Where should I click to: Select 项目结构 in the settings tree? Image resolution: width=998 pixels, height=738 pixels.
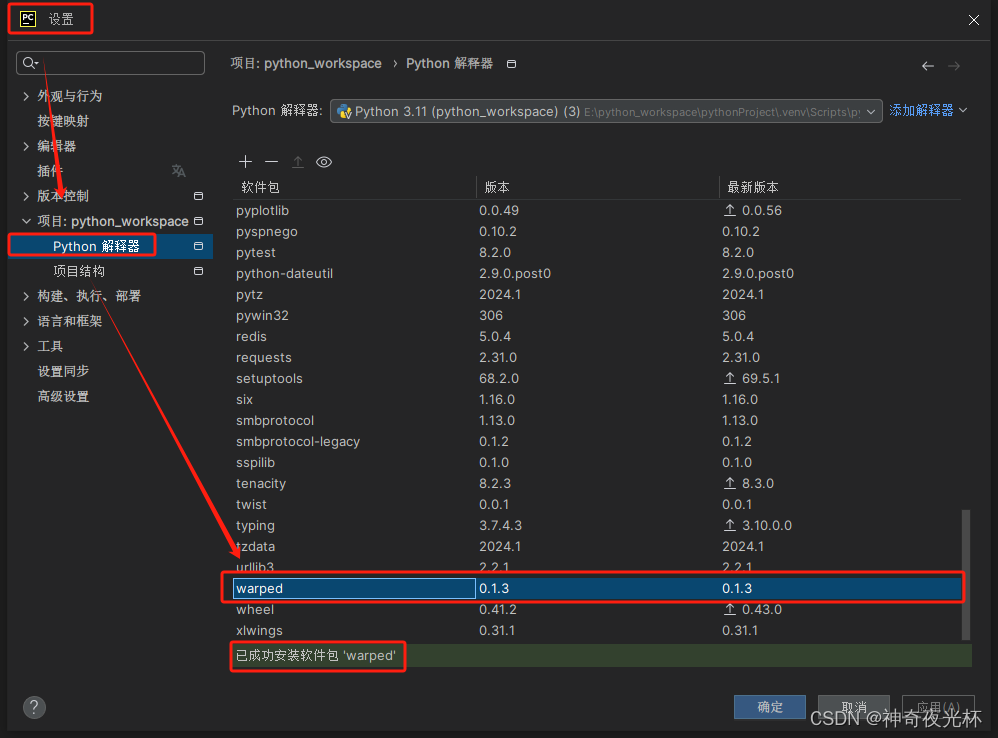click(x=79, y=271)
